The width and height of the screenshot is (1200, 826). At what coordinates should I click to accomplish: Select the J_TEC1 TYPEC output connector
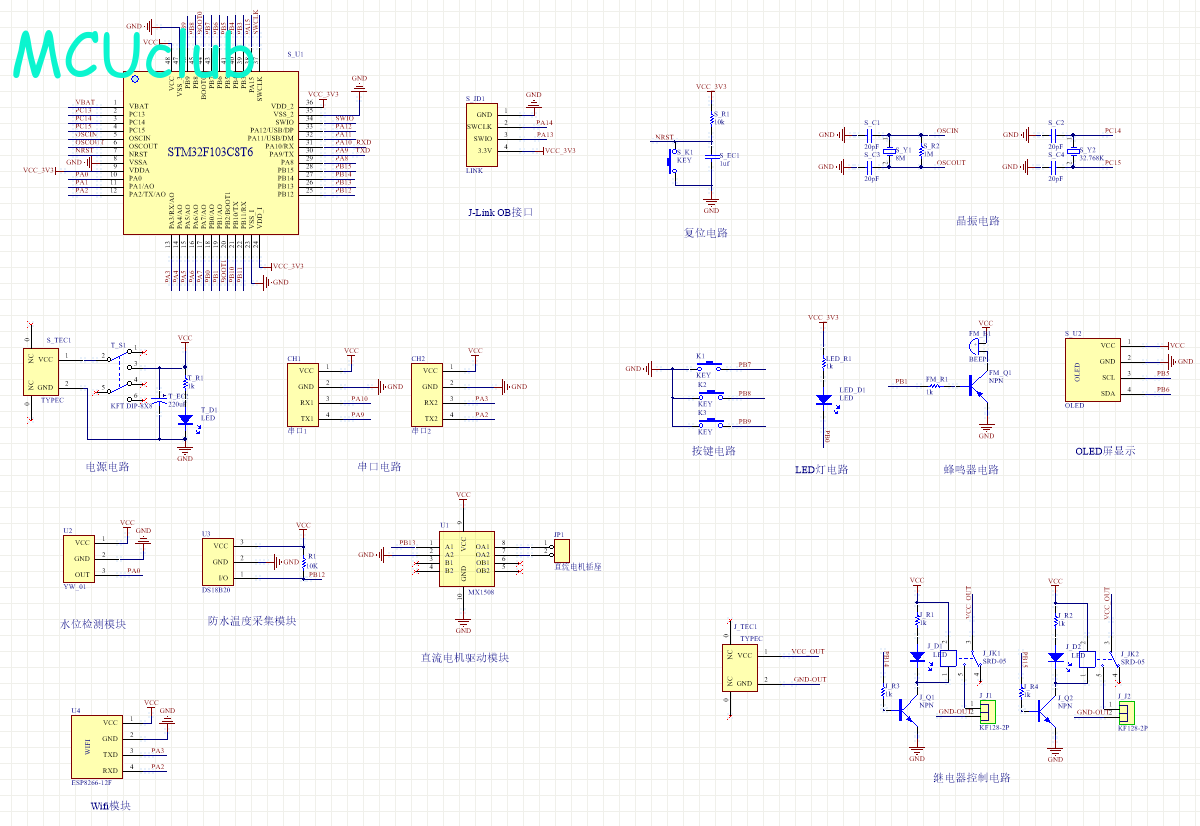click(741, 667)
